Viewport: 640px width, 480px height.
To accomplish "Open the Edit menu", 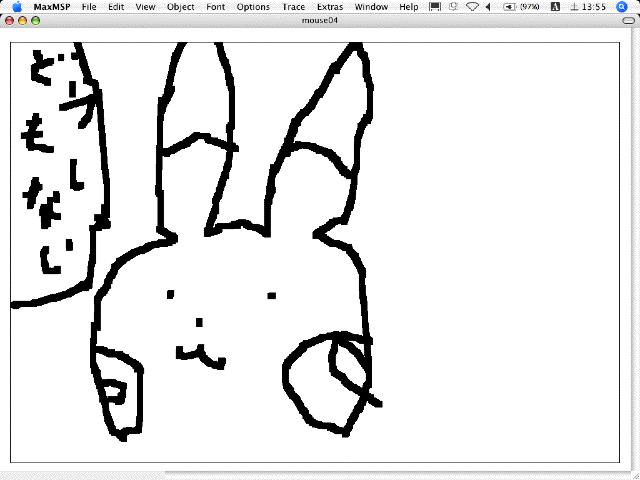I will 116,7.
